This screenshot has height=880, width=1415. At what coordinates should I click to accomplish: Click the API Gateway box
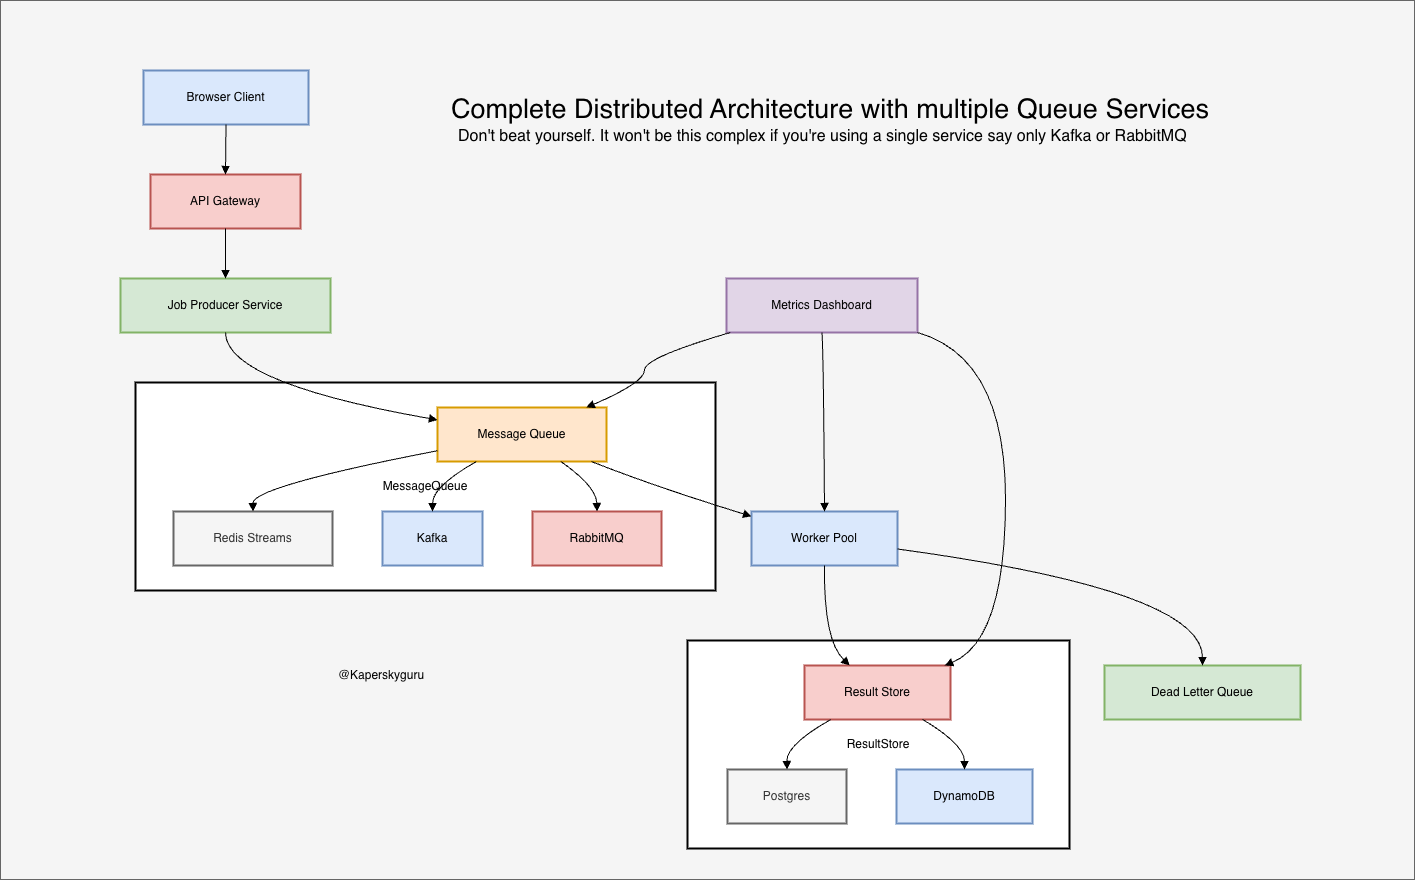tap(225, 201)
